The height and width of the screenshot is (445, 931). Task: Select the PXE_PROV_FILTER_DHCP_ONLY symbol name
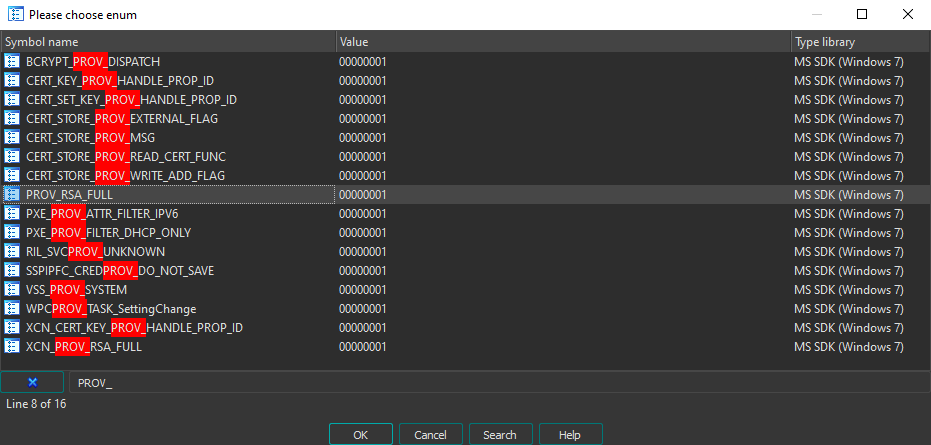[x=109, y=232]
